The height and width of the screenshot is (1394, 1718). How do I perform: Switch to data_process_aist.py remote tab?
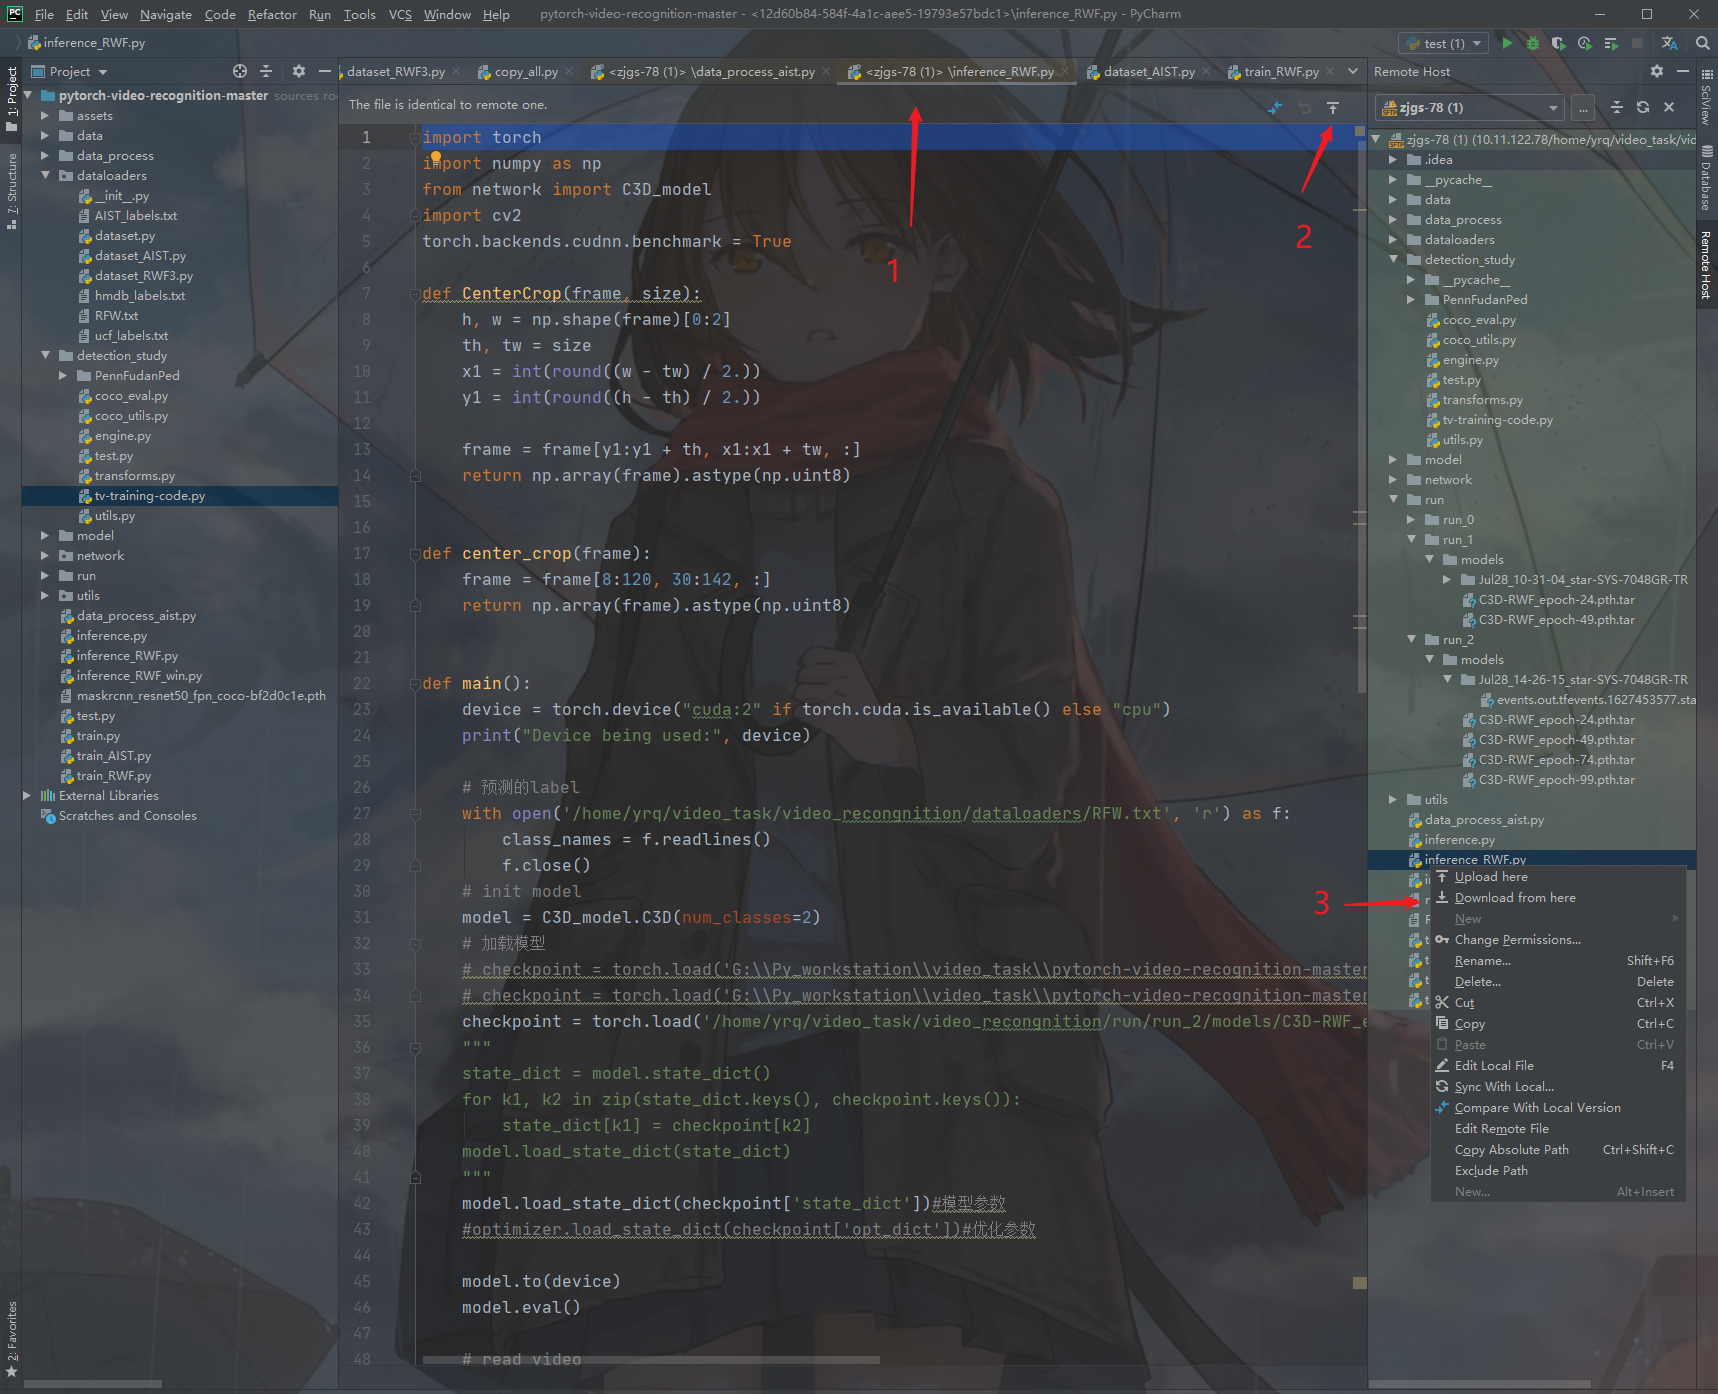tap(710, 71)
